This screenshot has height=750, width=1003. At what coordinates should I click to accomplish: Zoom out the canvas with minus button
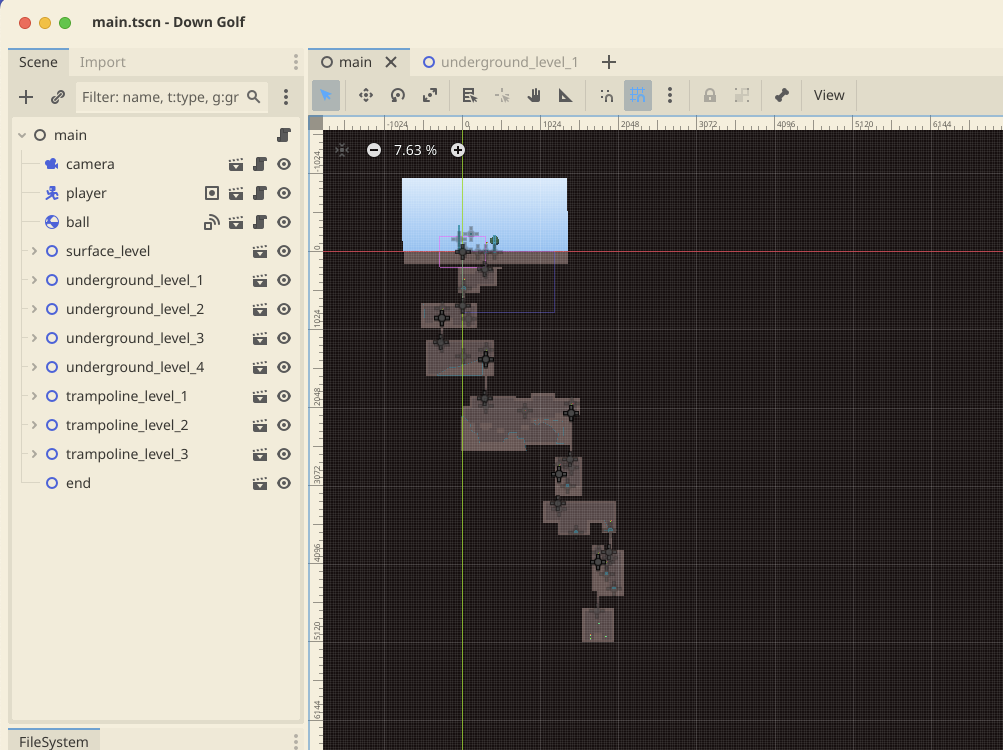(x=374, y=150)
